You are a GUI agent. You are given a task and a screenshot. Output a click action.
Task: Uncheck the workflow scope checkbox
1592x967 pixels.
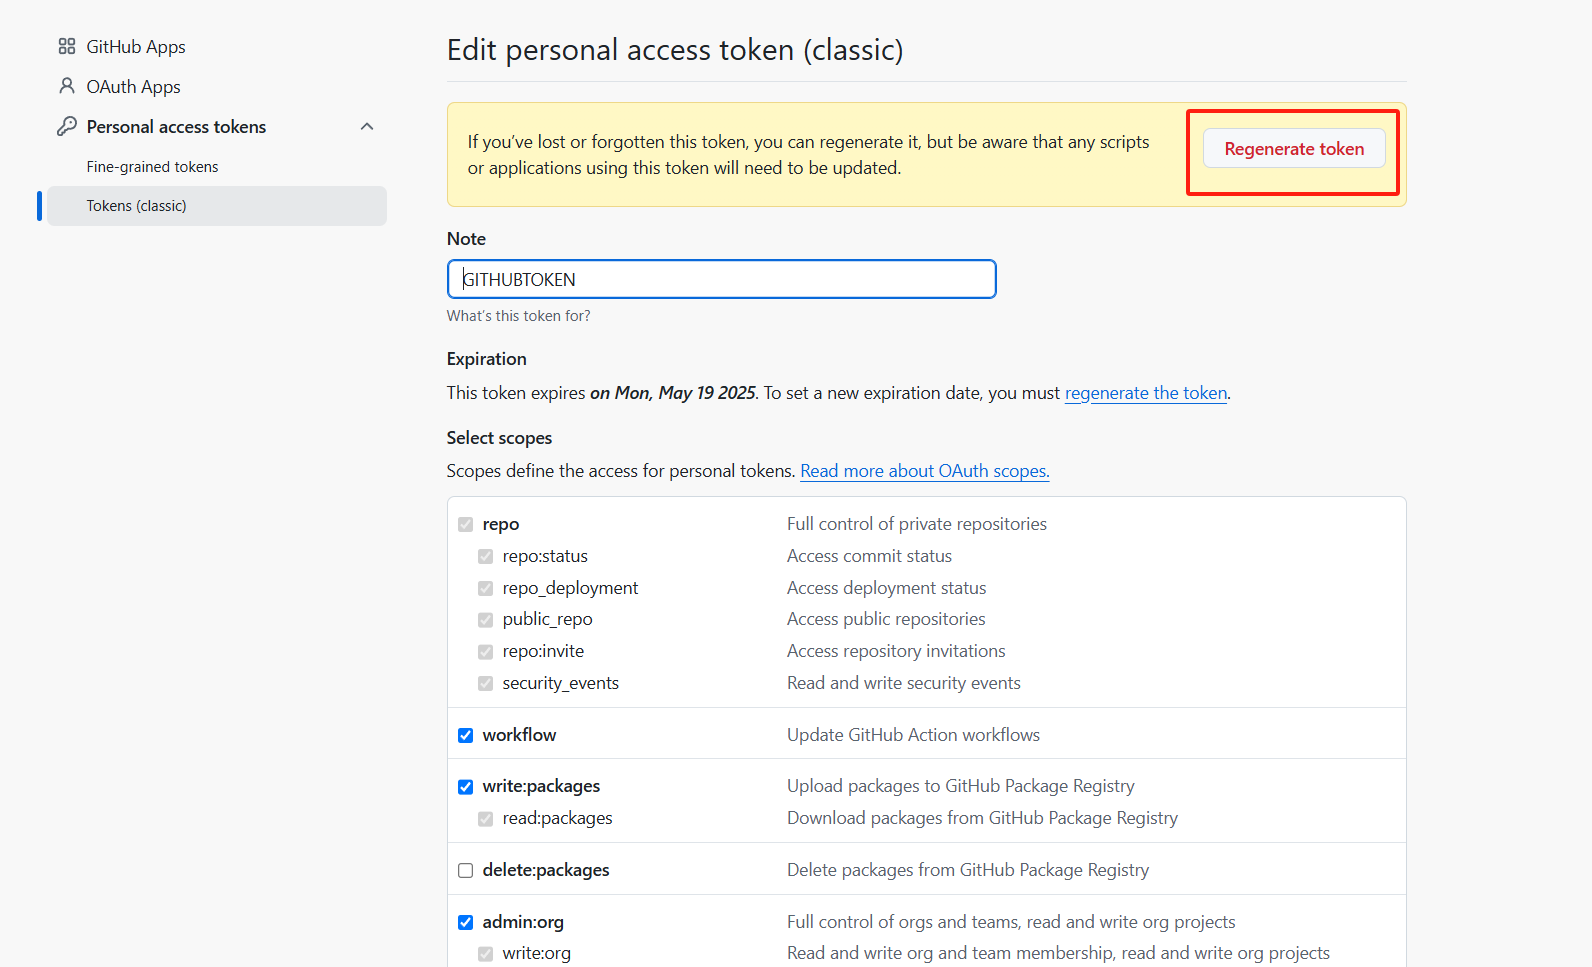465,736
